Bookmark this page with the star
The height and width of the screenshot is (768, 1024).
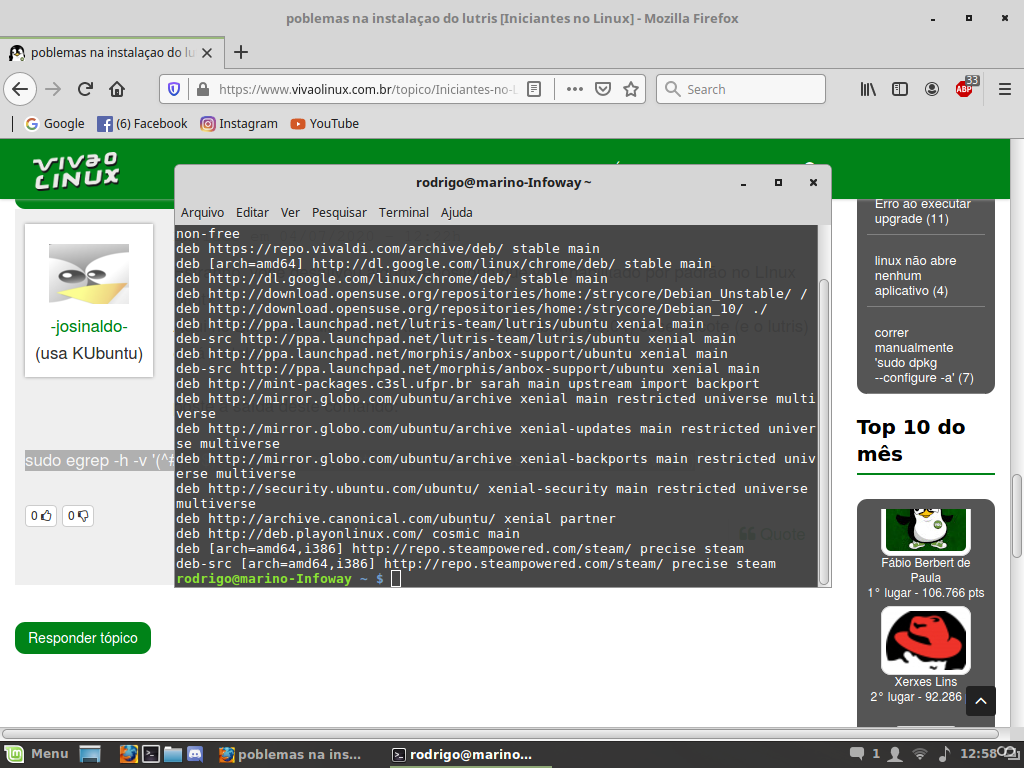(x=631, y=89)
